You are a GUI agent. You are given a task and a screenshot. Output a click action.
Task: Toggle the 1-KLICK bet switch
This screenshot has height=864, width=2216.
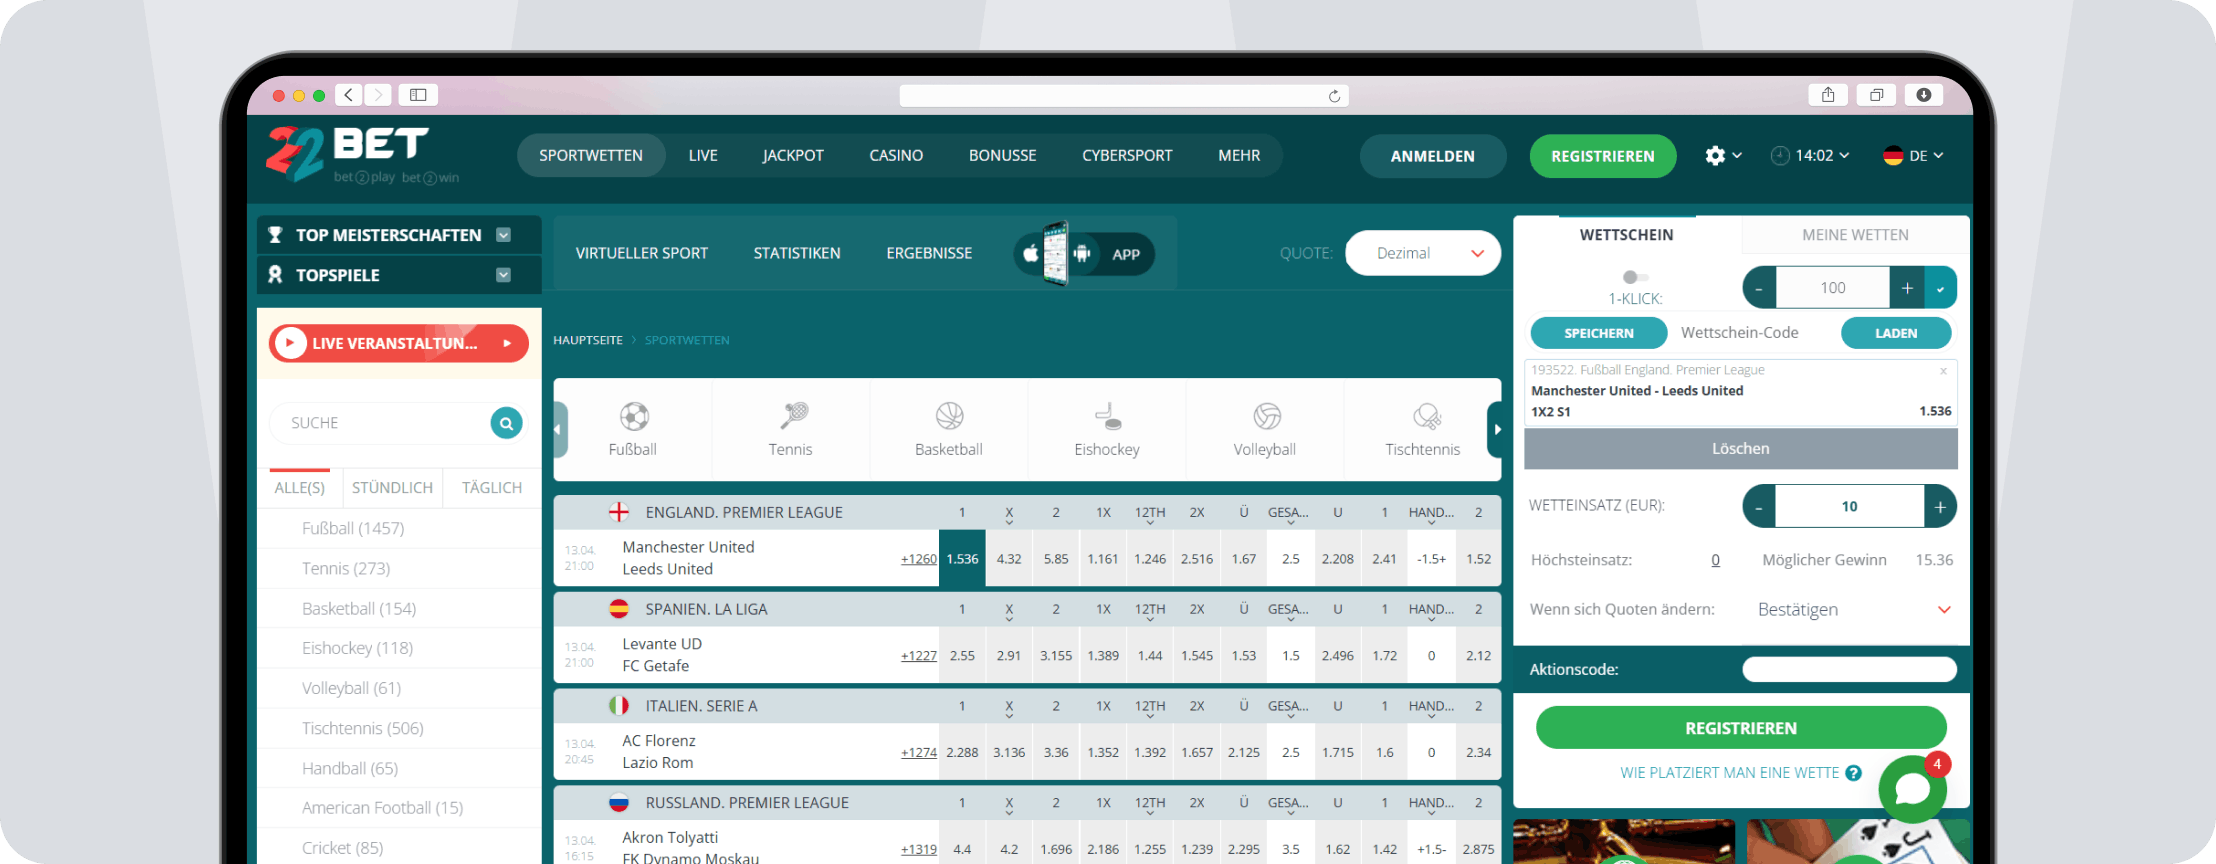coord(1635,277)
